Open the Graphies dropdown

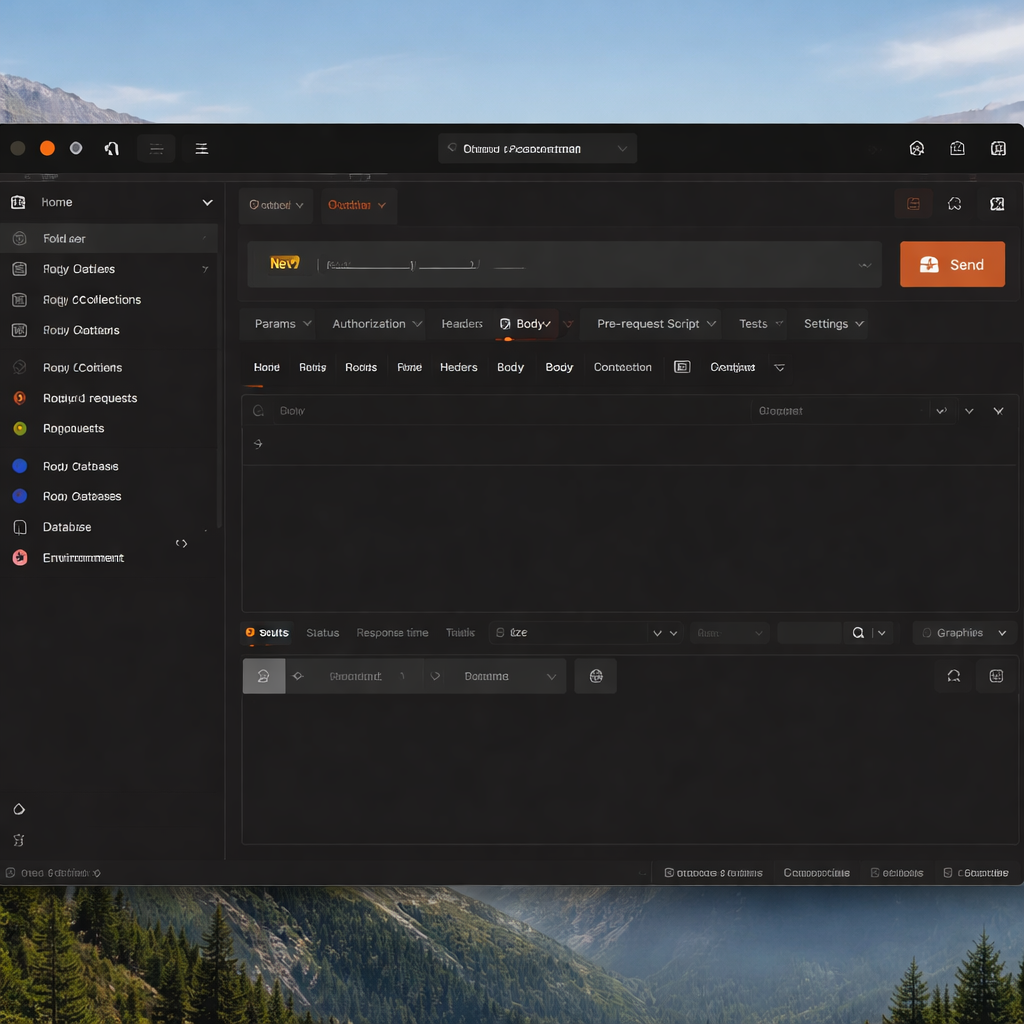click(964, 633)
